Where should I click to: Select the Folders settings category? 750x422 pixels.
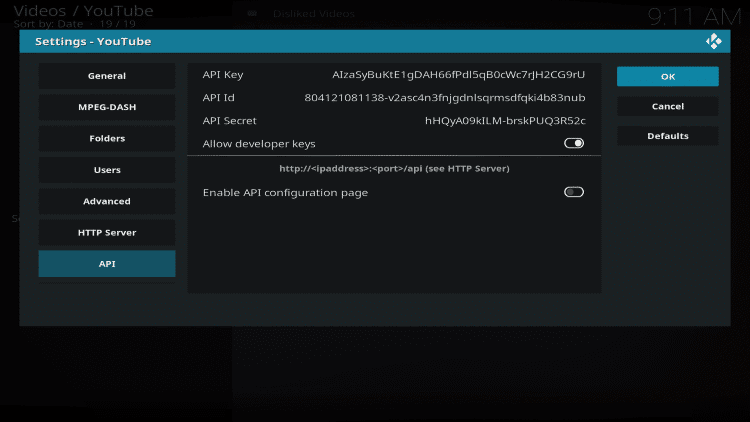pos(107,139)
